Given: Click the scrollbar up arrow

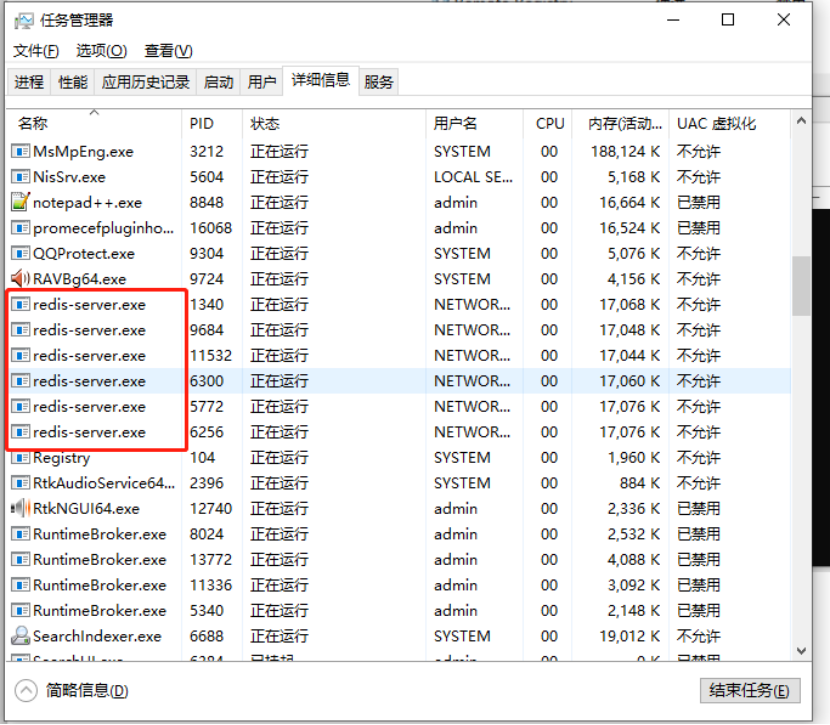Looking at the screenshot, I should click(x=801, y=121).
